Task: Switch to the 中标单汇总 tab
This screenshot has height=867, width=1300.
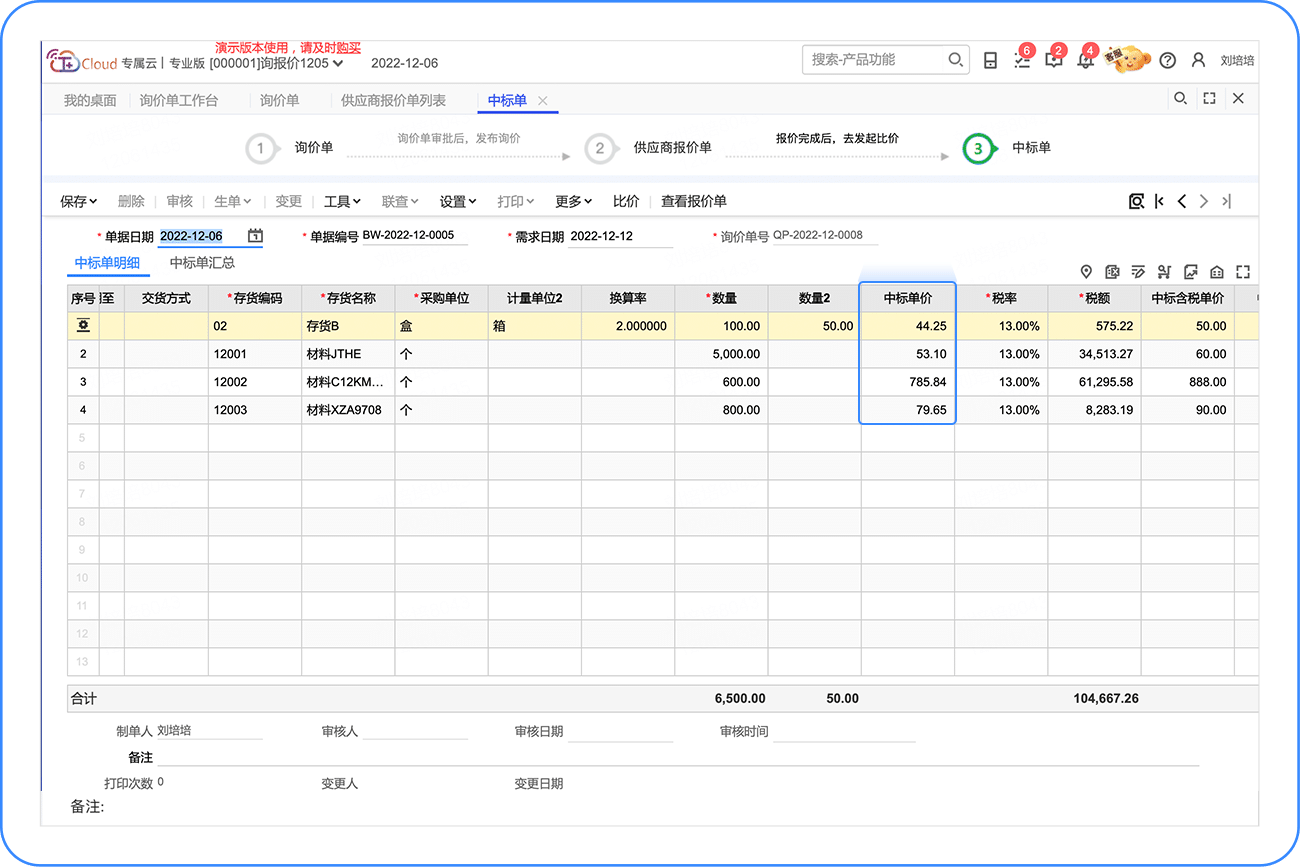Action: [202, 263]
